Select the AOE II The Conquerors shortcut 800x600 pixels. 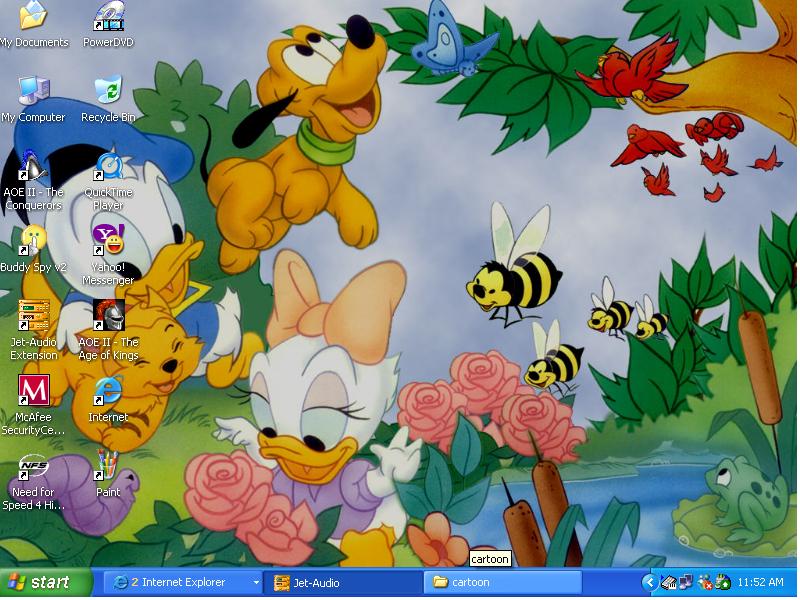click(x=34, y=181)
